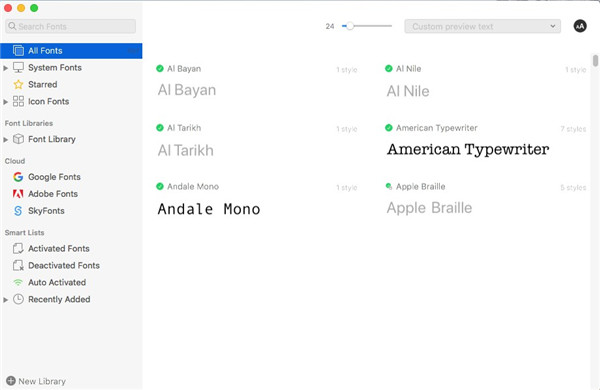The width and height of the screenshot is (600, 390).
Task: Open the aA preview appearance button
Action: click(580, 26)
